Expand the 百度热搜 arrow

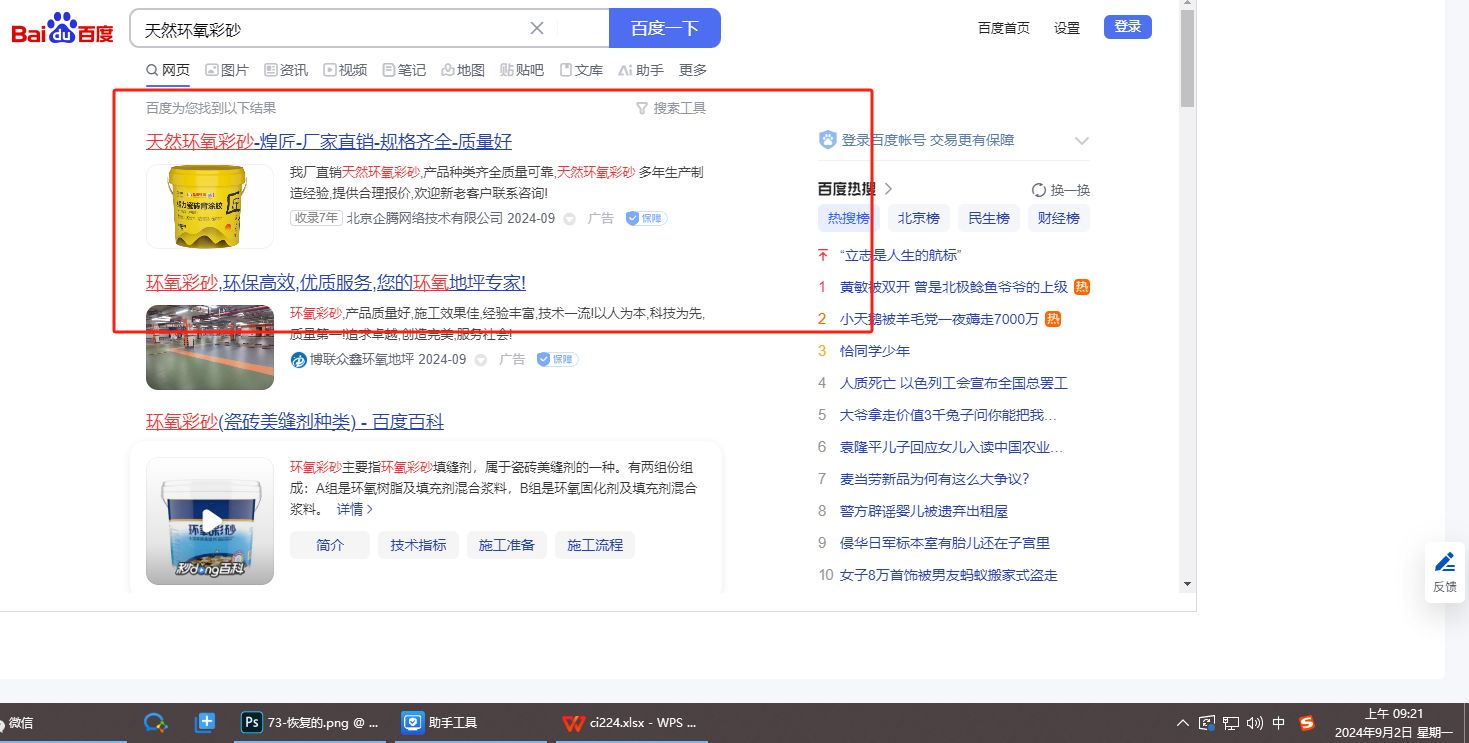coord(888,189)
